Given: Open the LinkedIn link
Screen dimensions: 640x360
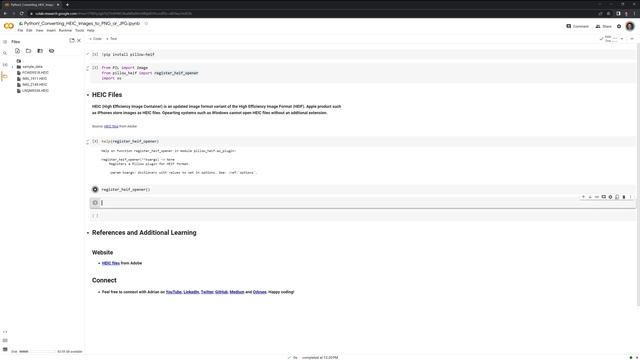Looking at the screenshot, I should [x=191, y=292].
